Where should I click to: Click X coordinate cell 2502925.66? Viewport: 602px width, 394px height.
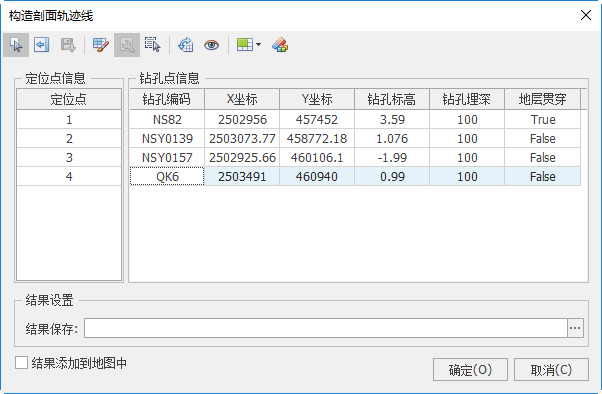coord(242,157)
